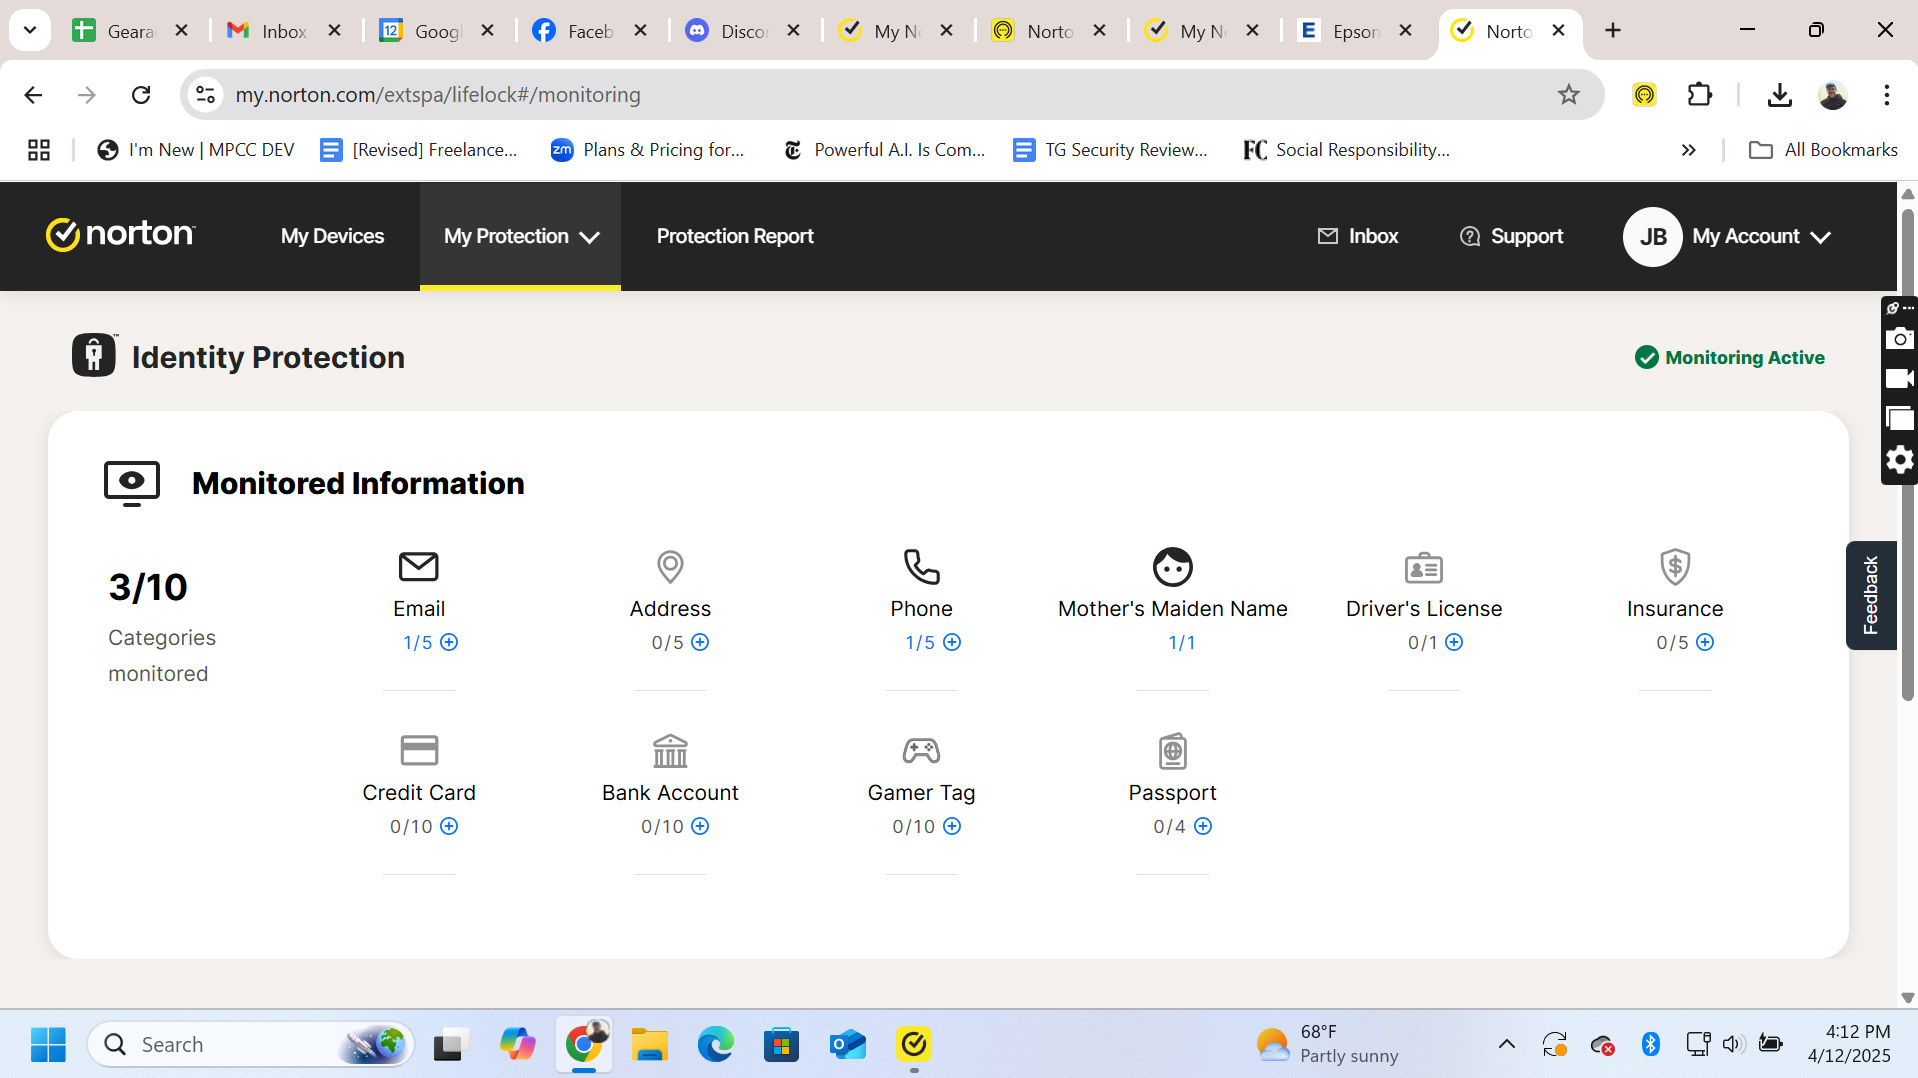Expand the My Protection dropdown
The height and width of the screenshot is (1078, 1918).
point(520,236)
